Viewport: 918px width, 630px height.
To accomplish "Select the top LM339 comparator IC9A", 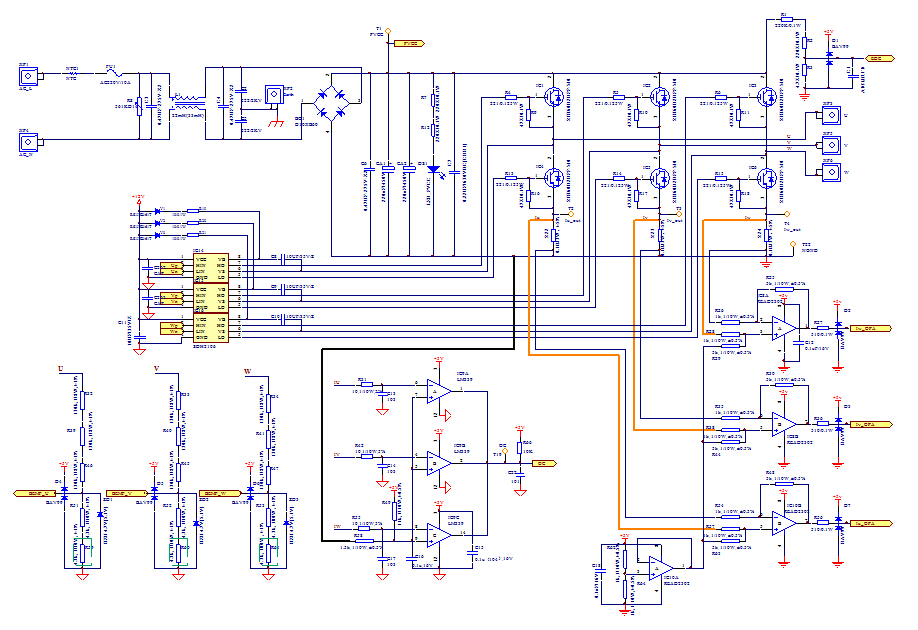I will click(438, 391).
